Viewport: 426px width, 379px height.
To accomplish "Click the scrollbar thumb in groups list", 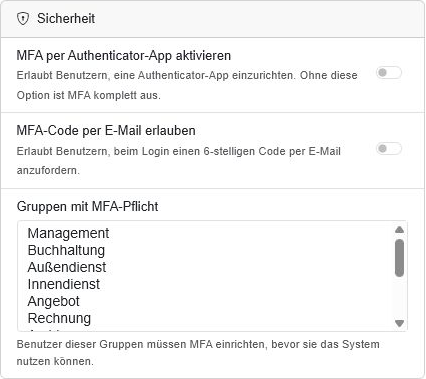I will [399, 258].
